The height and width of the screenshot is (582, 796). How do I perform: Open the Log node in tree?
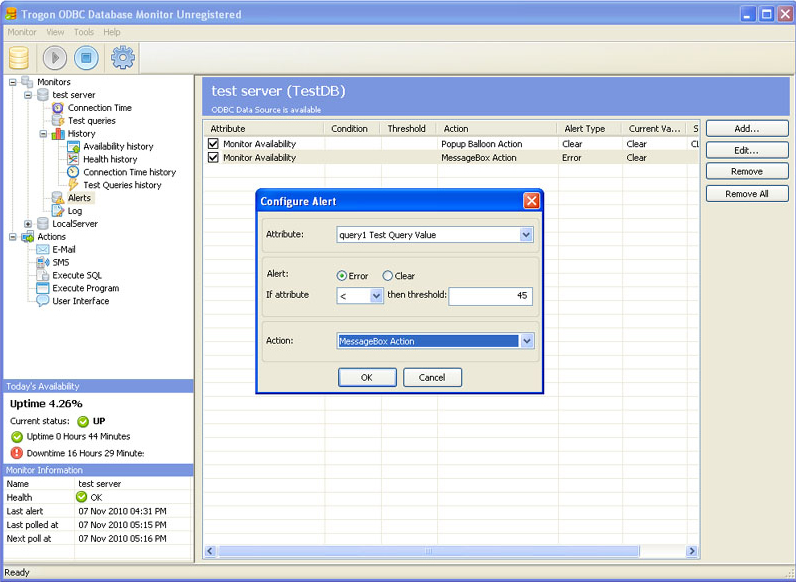[75, 211]
